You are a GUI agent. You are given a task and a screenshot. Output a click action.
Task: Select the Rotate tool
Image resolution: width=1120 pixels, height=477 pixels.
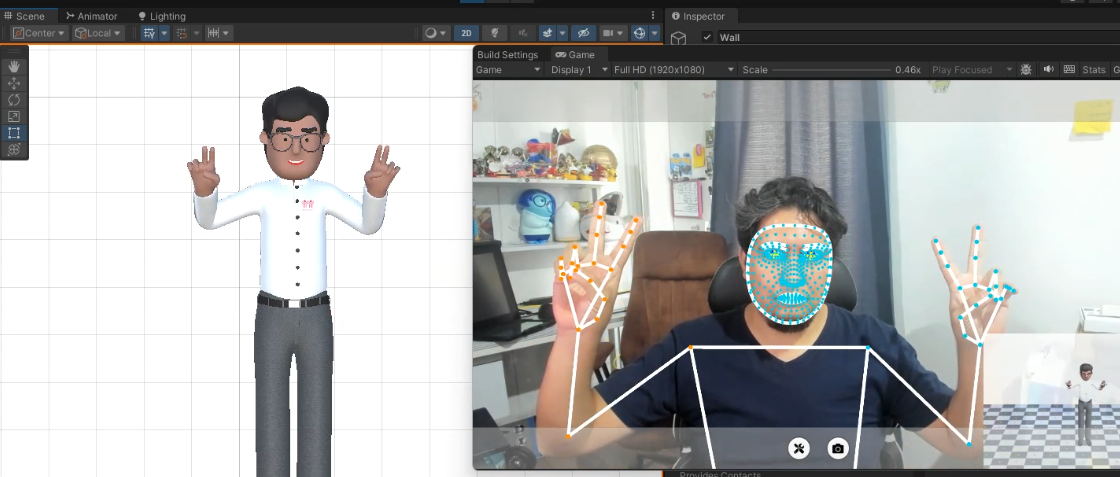click(x=14, y=100)
